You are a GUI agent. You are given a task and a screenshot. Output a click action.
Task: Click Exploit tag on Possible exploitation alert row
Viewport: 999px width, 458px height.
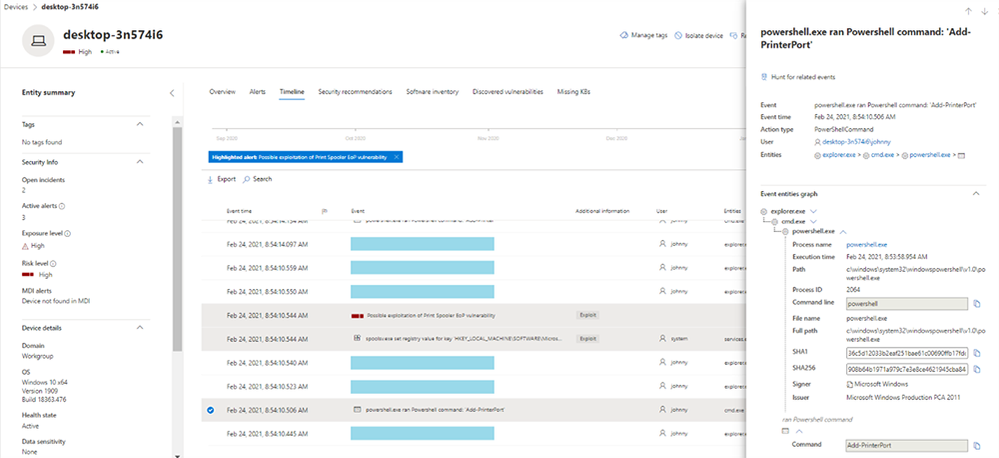point(587,315)
